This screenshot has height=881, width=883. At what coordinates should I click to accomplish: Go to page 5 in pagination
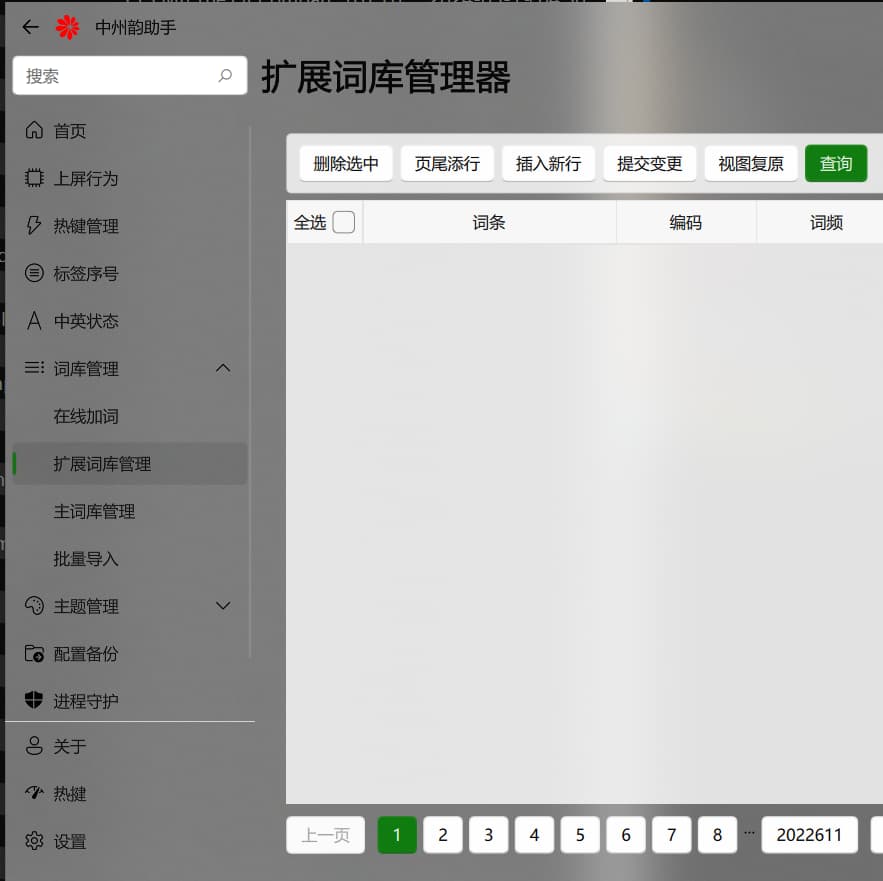pyautogui.click(x=580, y=835)
